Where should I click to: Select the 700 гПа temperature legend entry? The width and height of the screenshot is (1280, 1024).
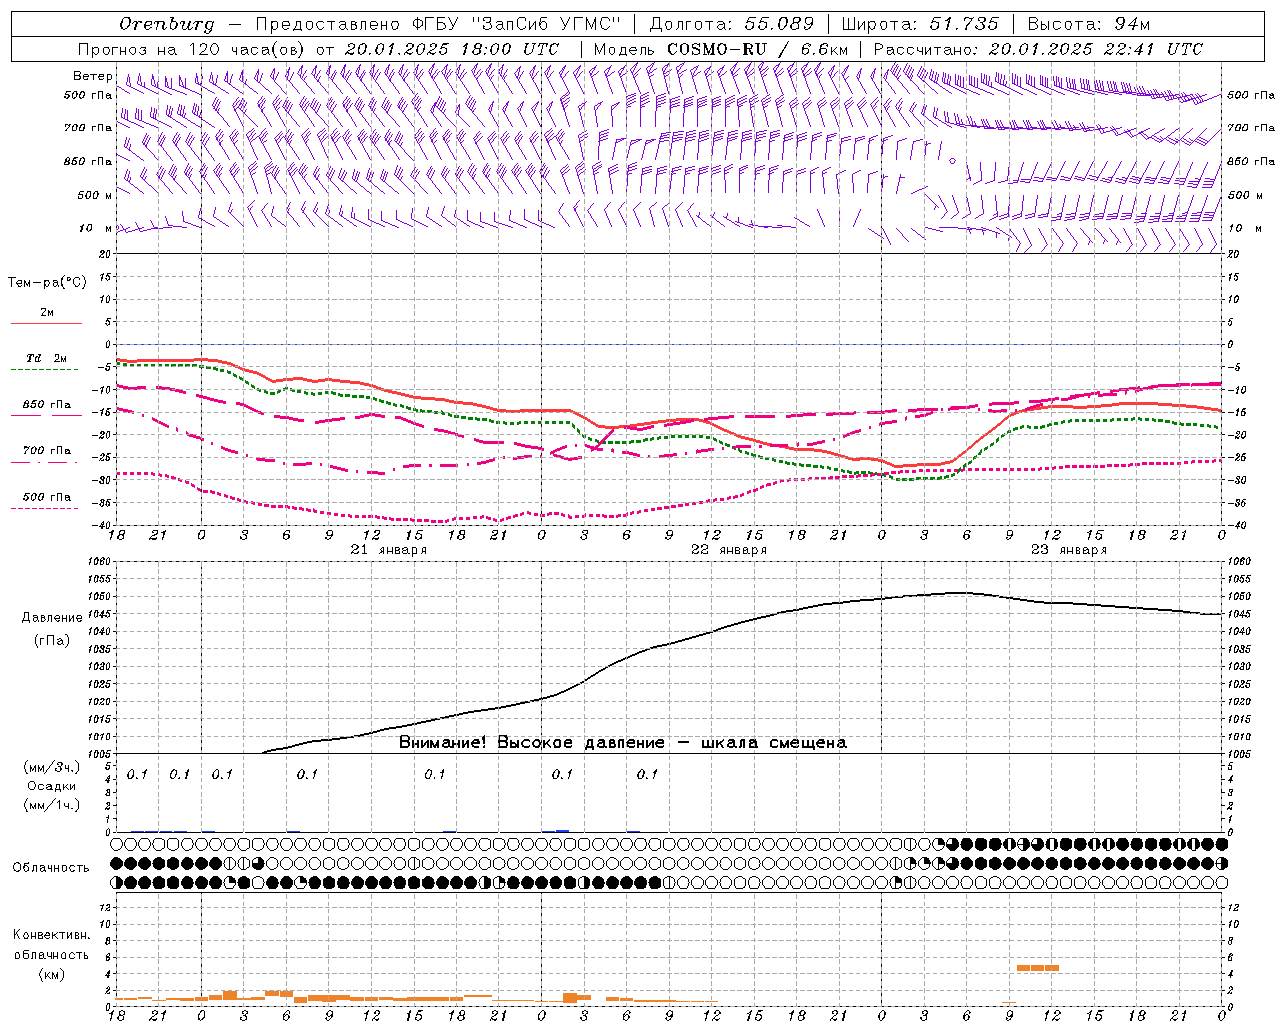[47, 450]
